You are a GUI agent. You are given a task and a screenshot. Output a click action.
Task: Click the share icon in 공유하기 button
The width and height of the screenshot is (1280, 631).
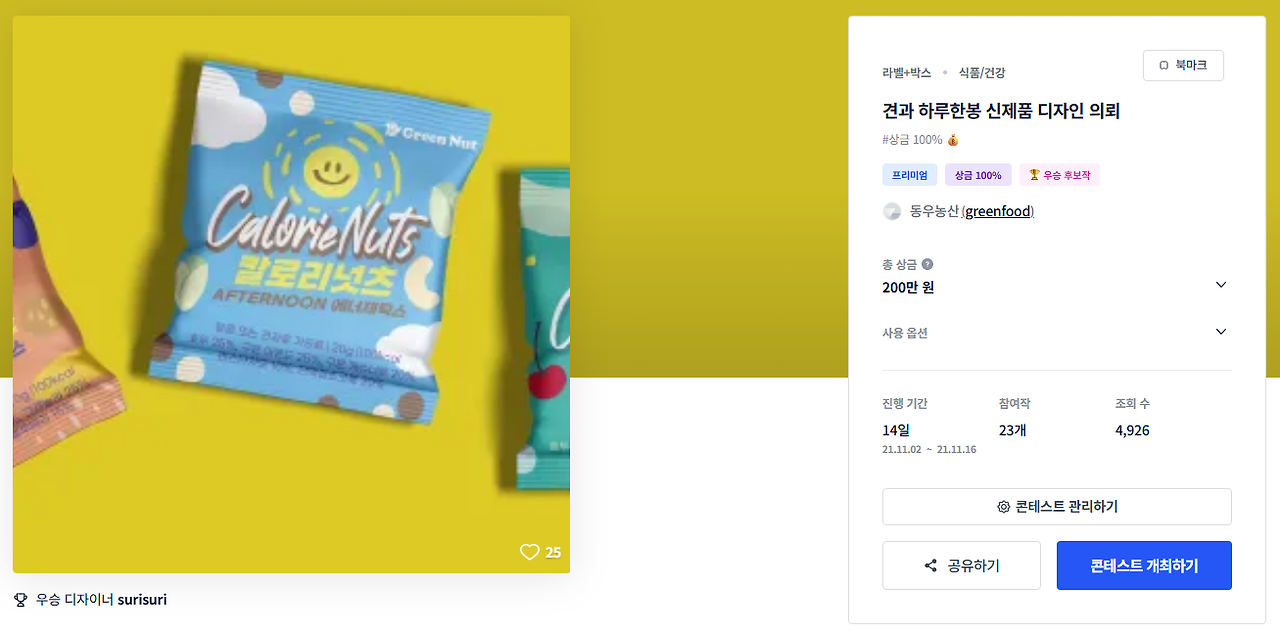tap(931, 566)
